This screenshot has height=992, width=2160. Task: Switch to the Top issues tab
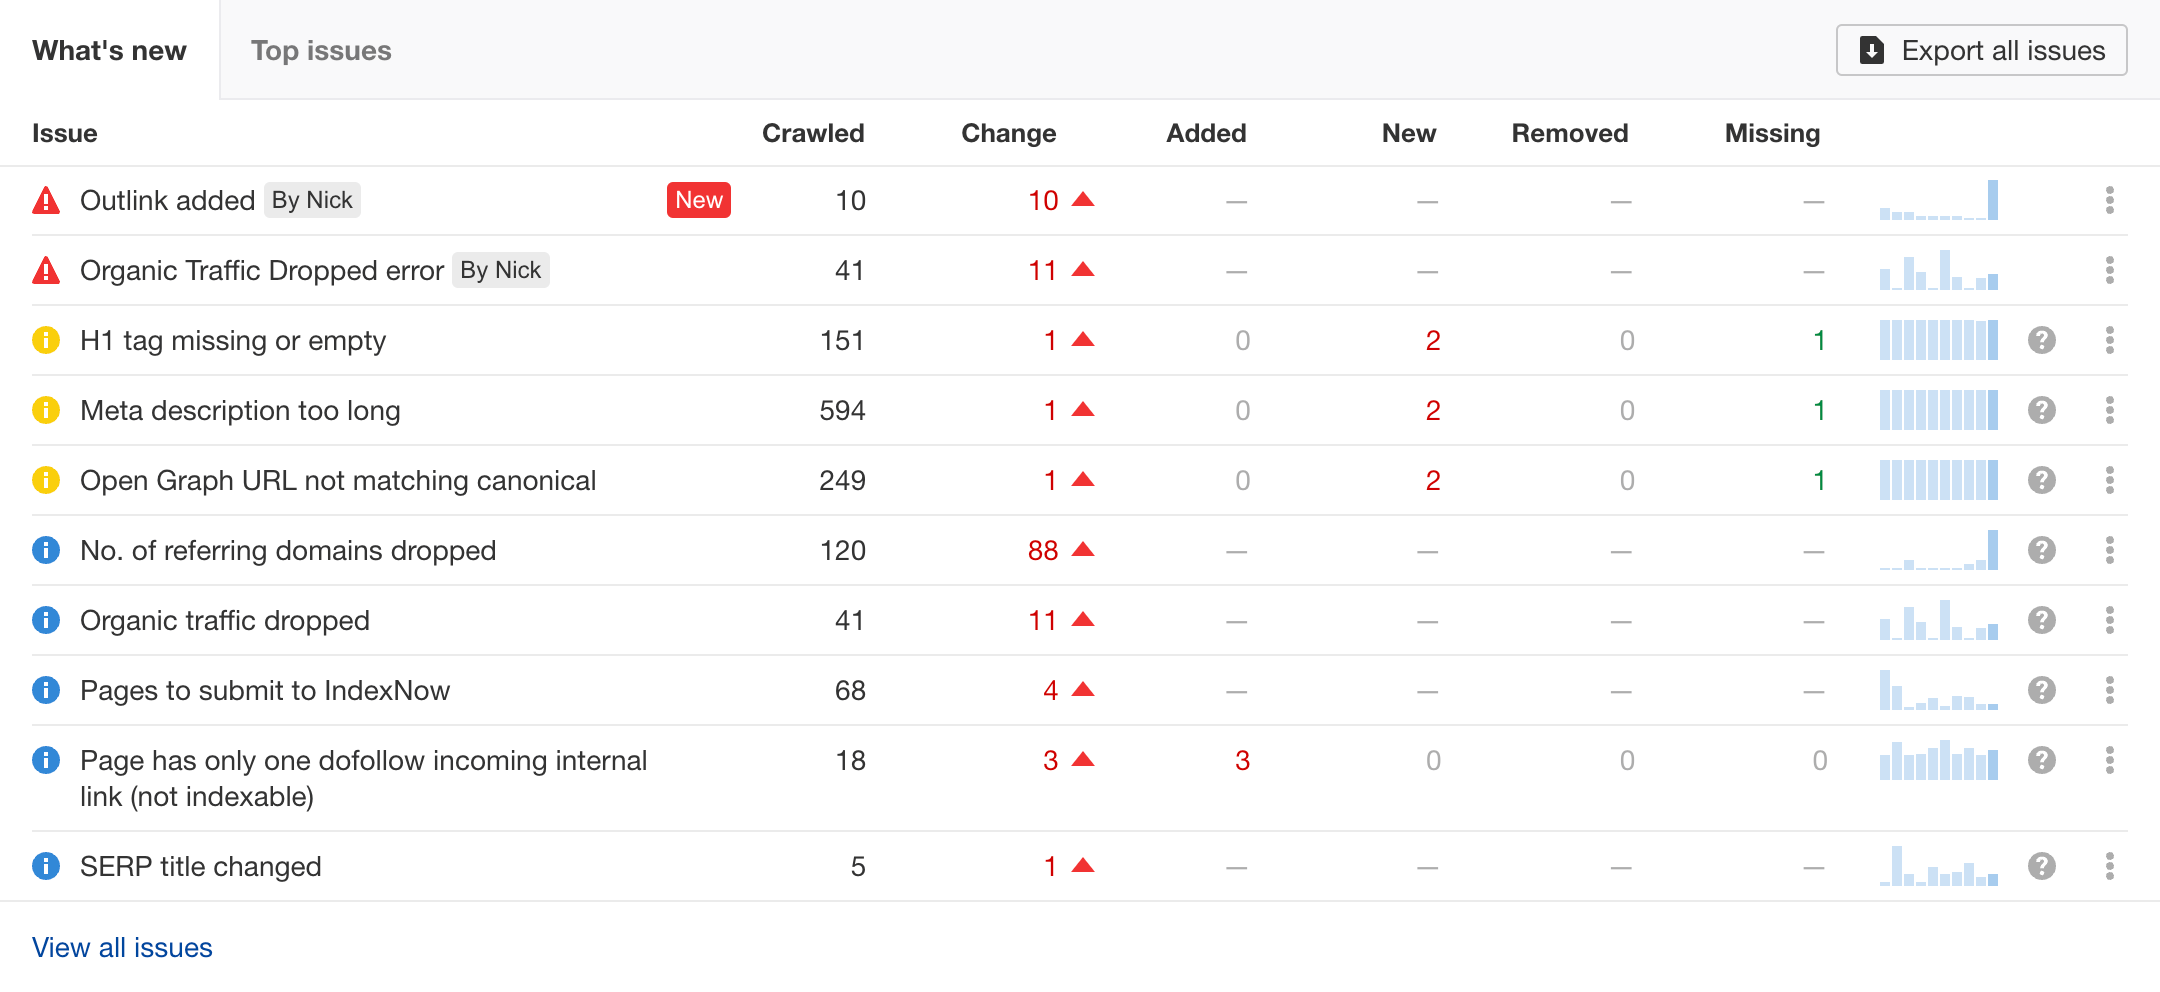click(321, 50)
